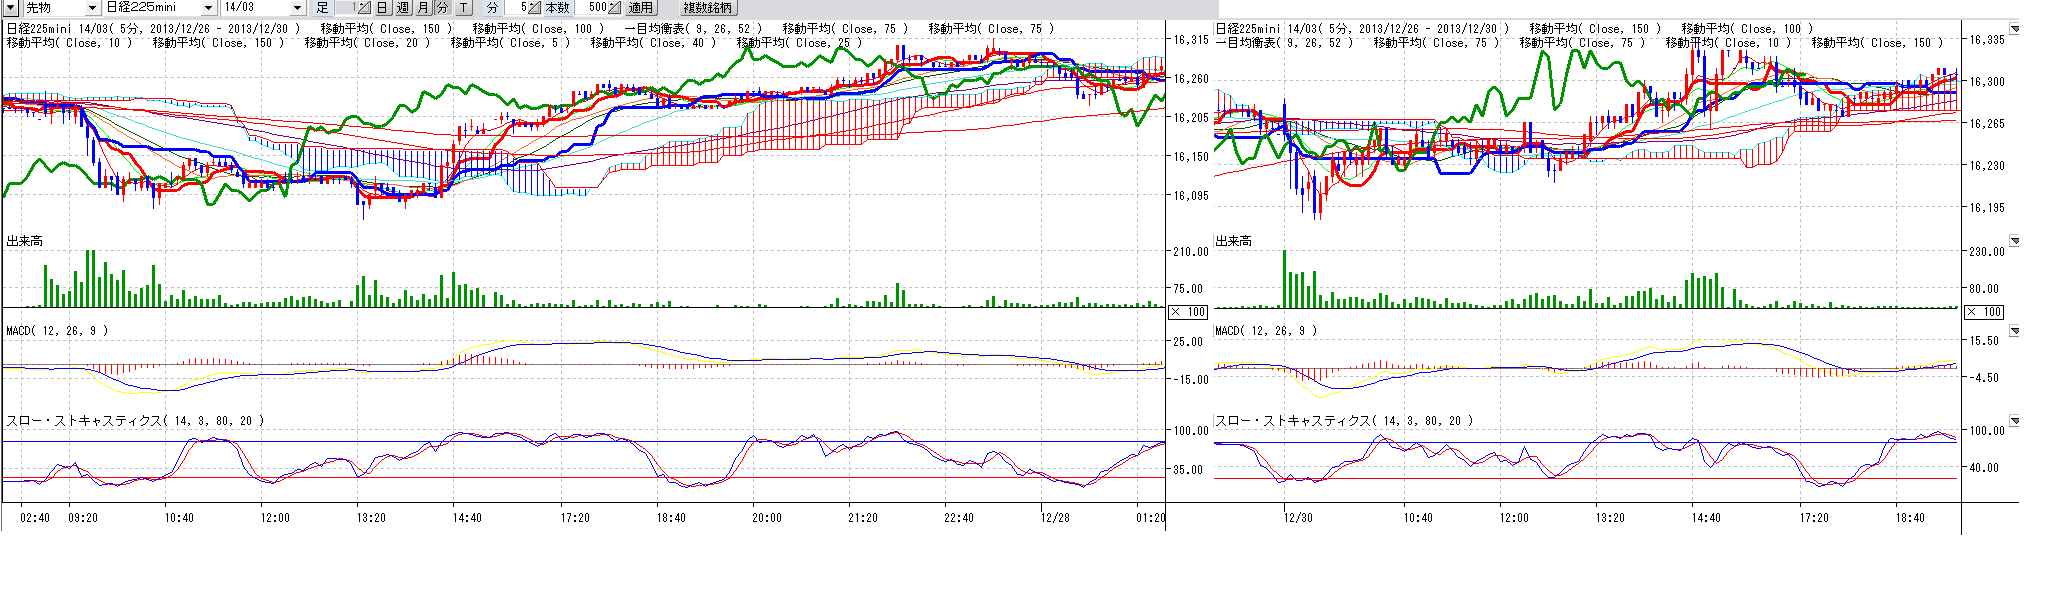Click the ×100 volume scale icon on left chart

click(1188, 312)
